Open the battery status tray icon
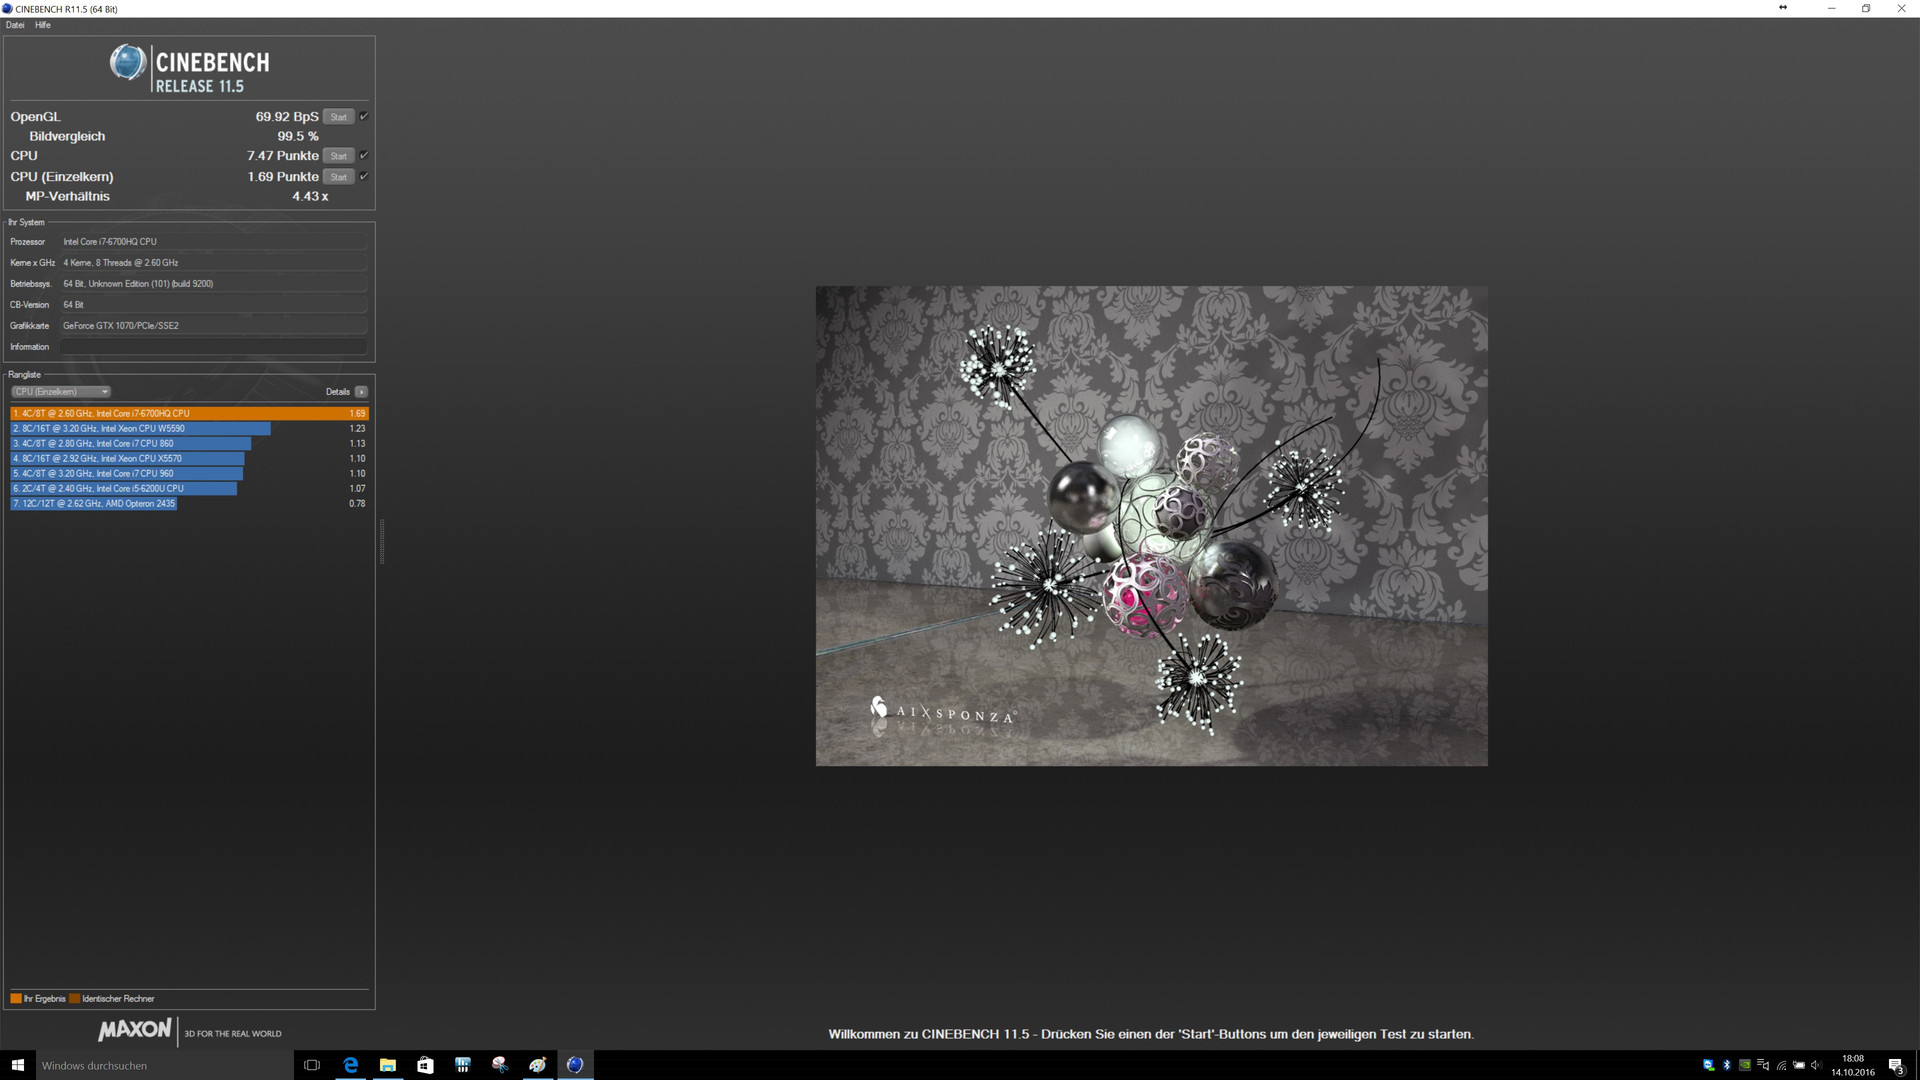This screenshot has height=1080, width=1920. [1799, 1065]
